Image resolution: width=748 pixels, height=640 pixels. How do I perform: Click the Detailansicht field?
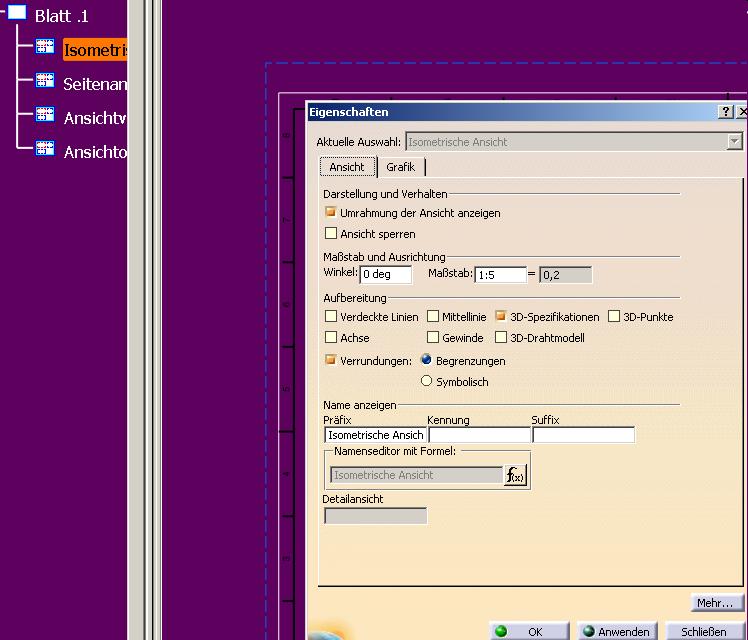(375, 516)
